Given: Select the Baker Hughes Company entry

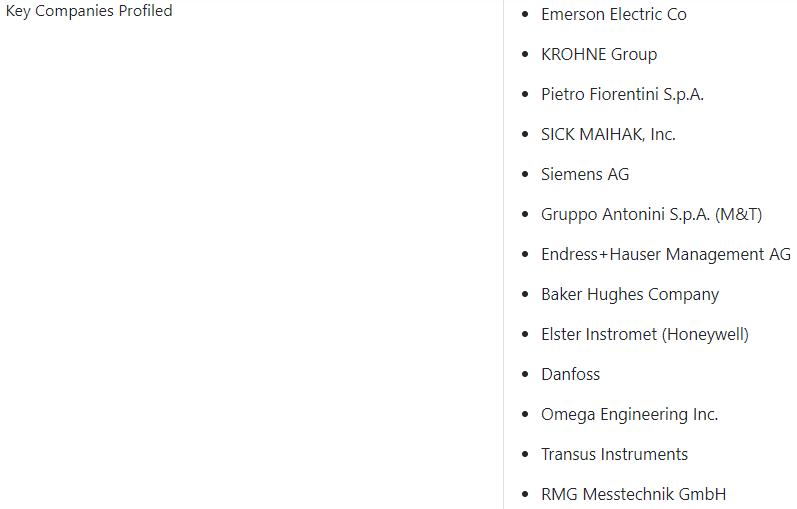Looking at the screenshot, I should point(630,294).
